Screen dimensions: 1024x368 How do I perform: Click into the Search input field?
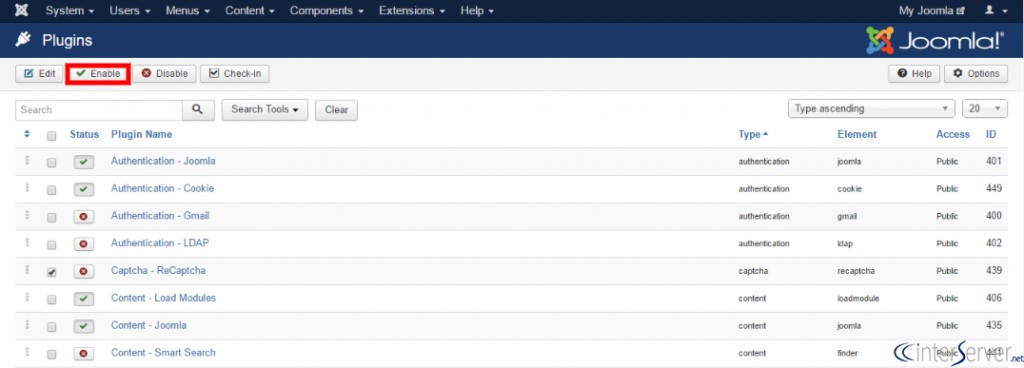tap(99, 110)
